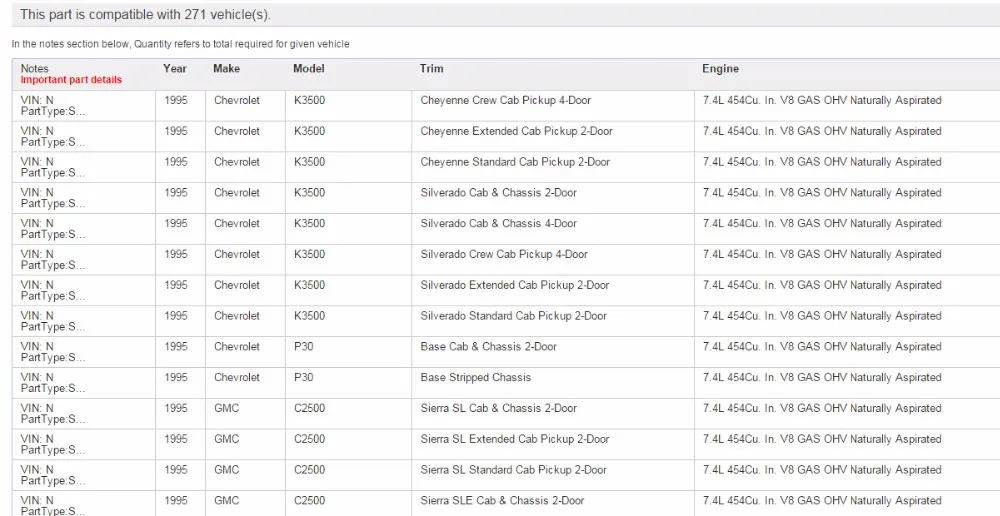Click GMC in the Sierra SL Extended Cab row

(x=226, y=438)
